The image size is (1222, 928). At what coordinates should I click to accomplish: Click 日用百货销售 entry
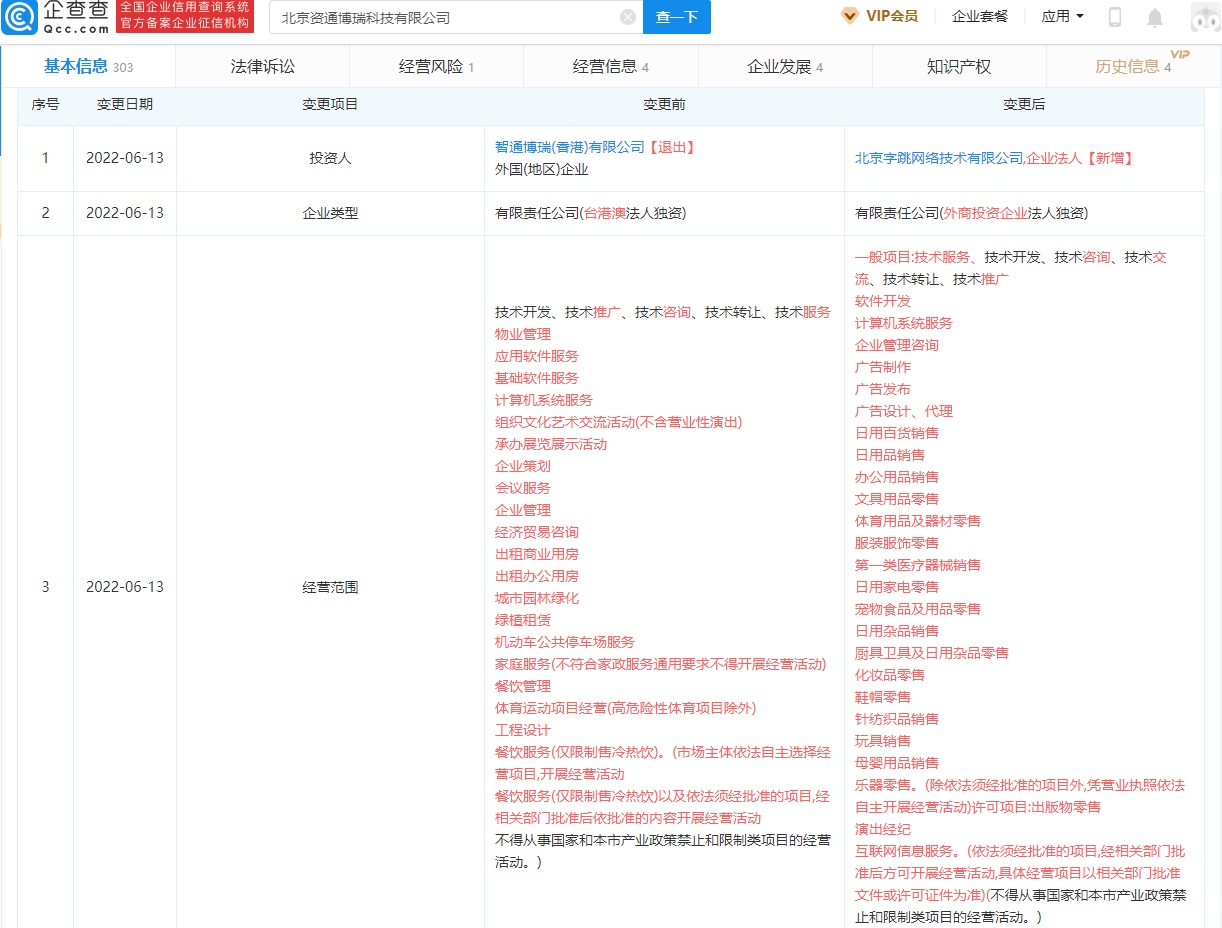(897, 433)
